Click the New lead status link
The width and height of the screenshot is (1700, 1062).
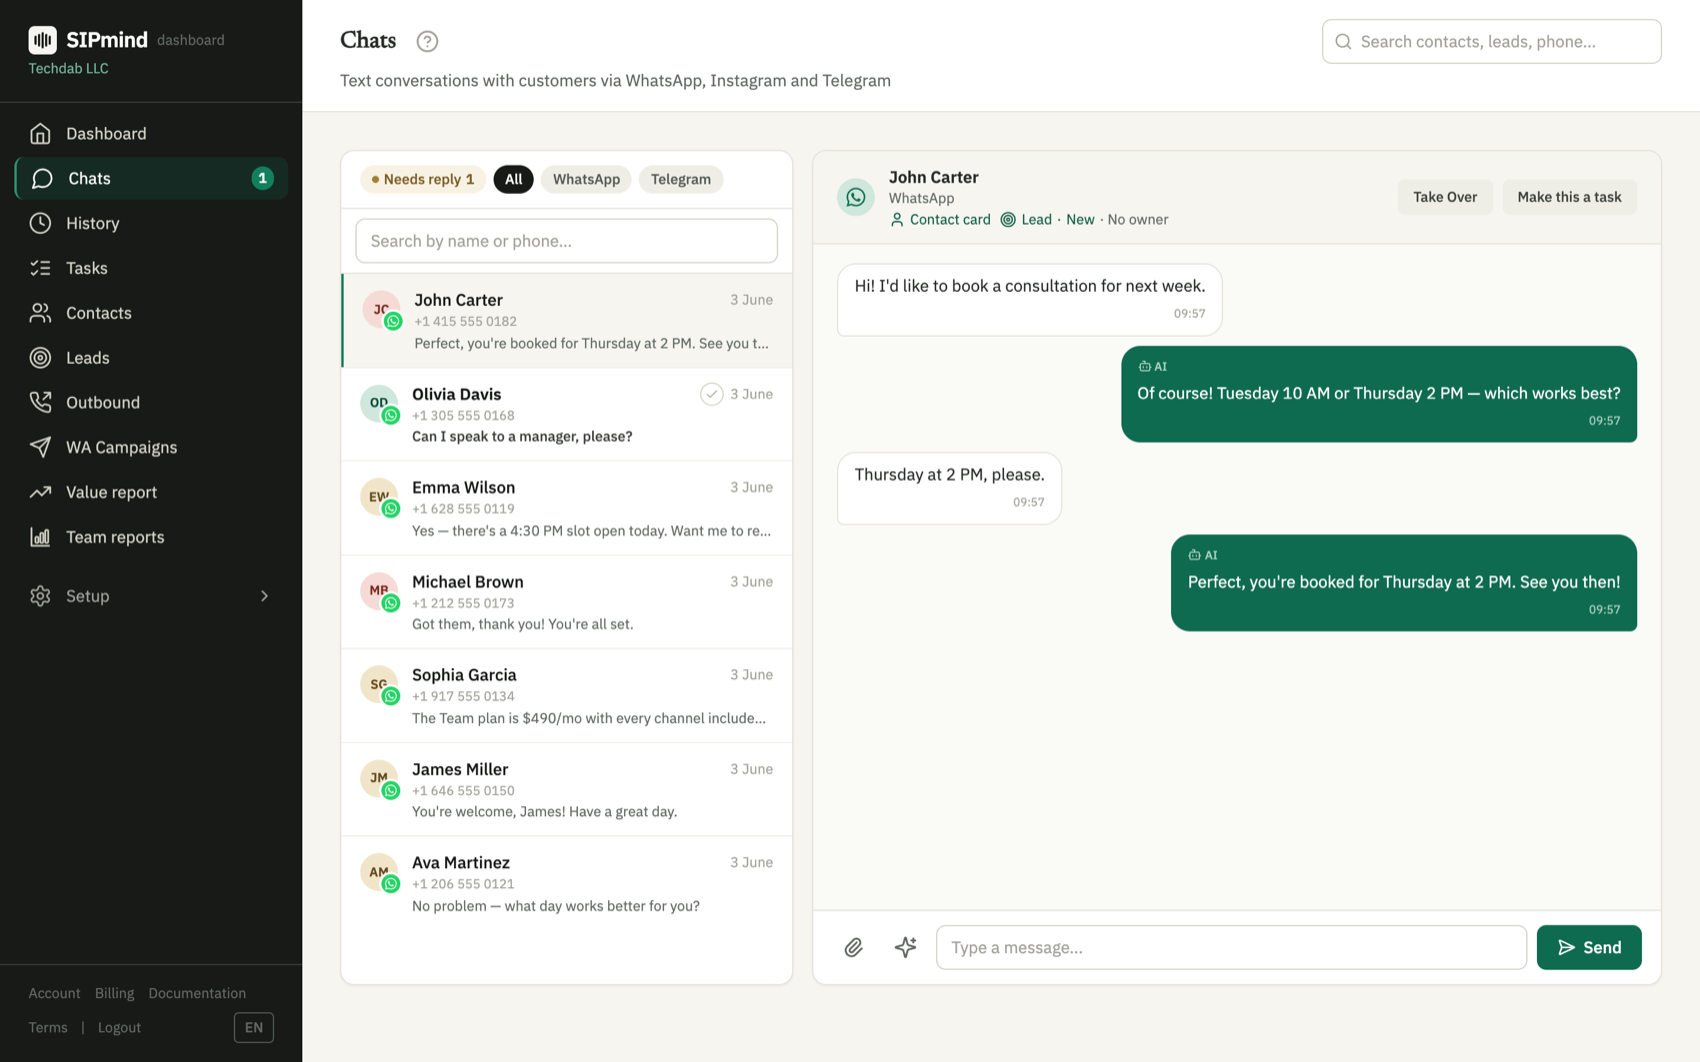coord(1080,220)
